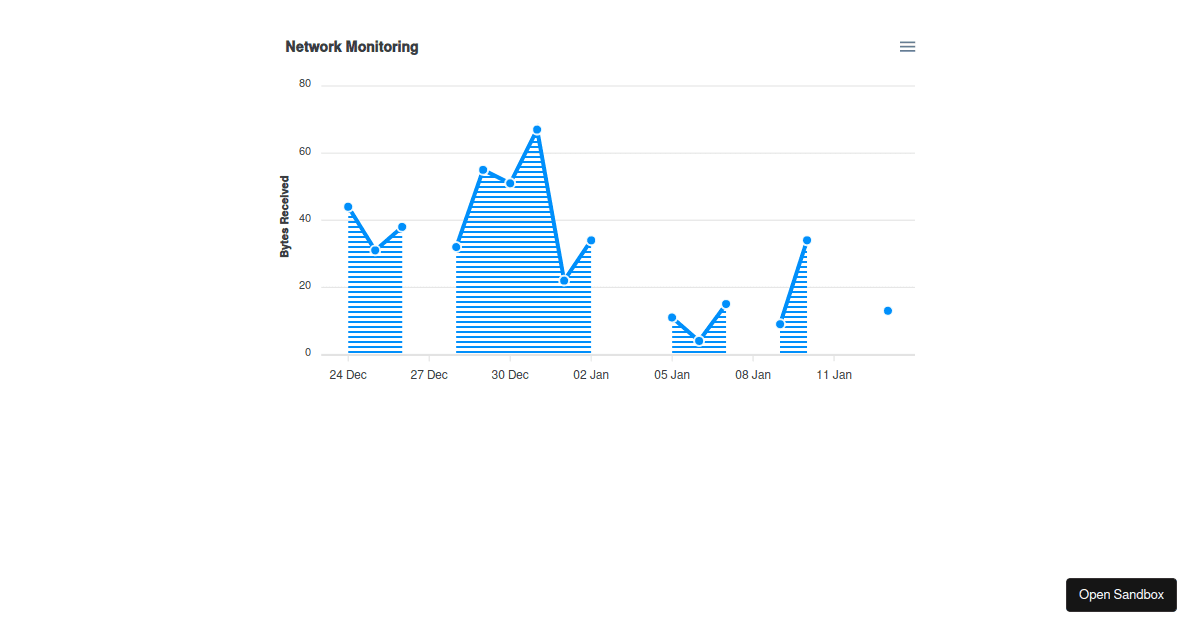Click the Open Sandbox button
1200x630 pixels.
pos(1121,594)
